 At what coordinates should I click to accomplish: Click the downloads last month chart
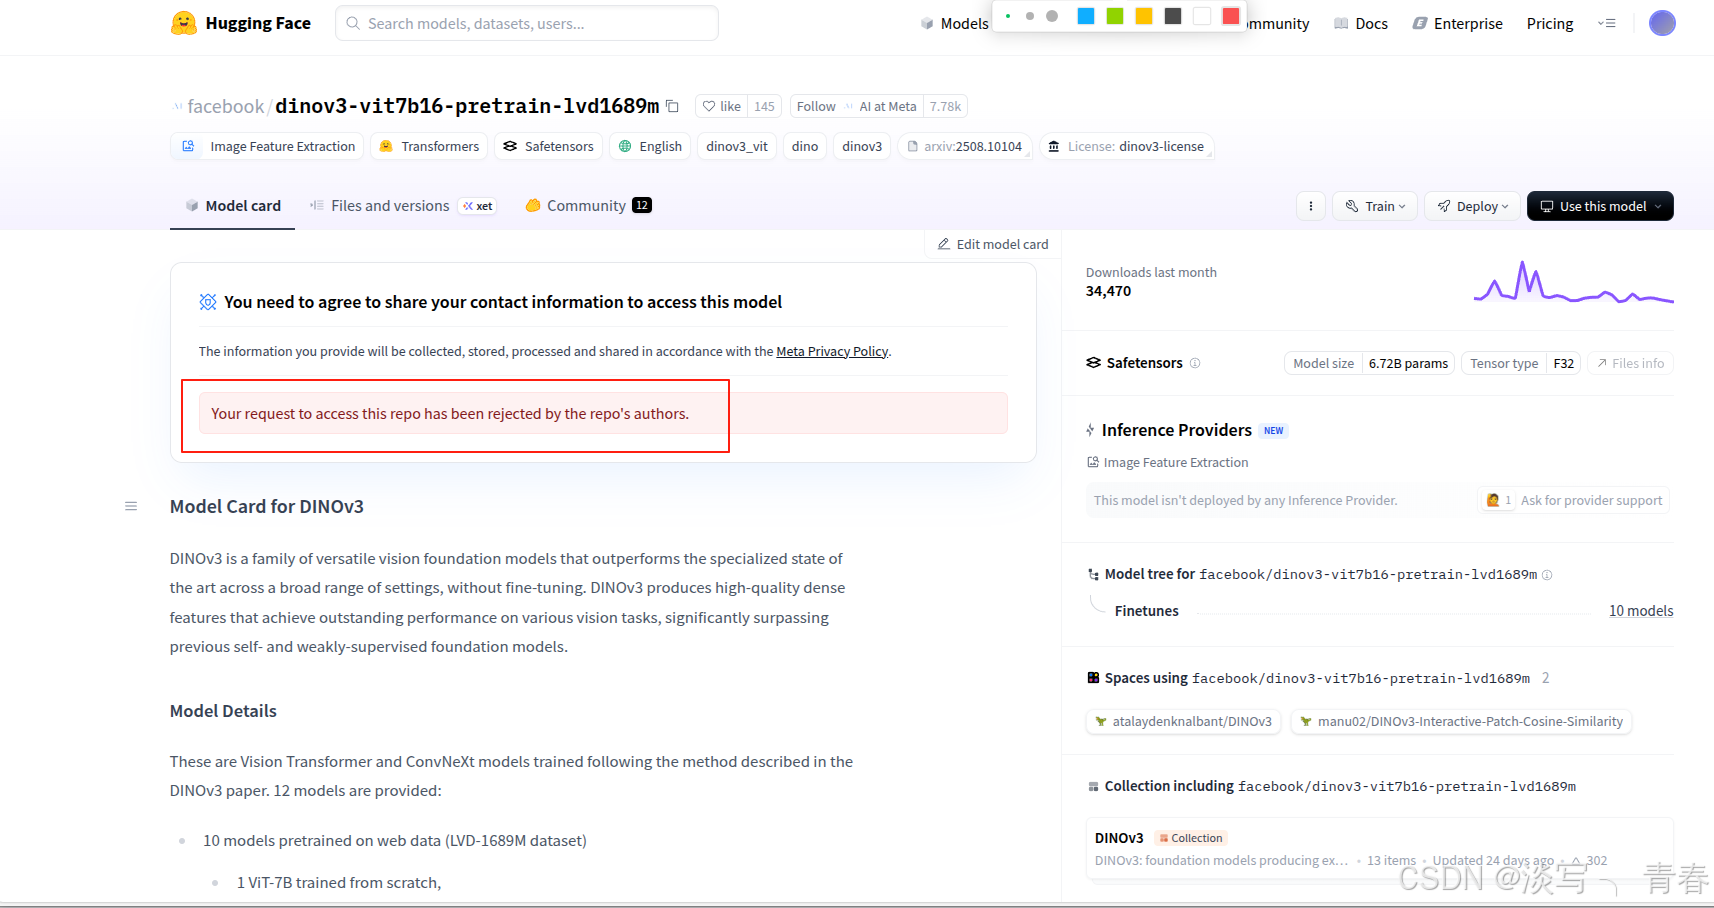(1573, 281)
